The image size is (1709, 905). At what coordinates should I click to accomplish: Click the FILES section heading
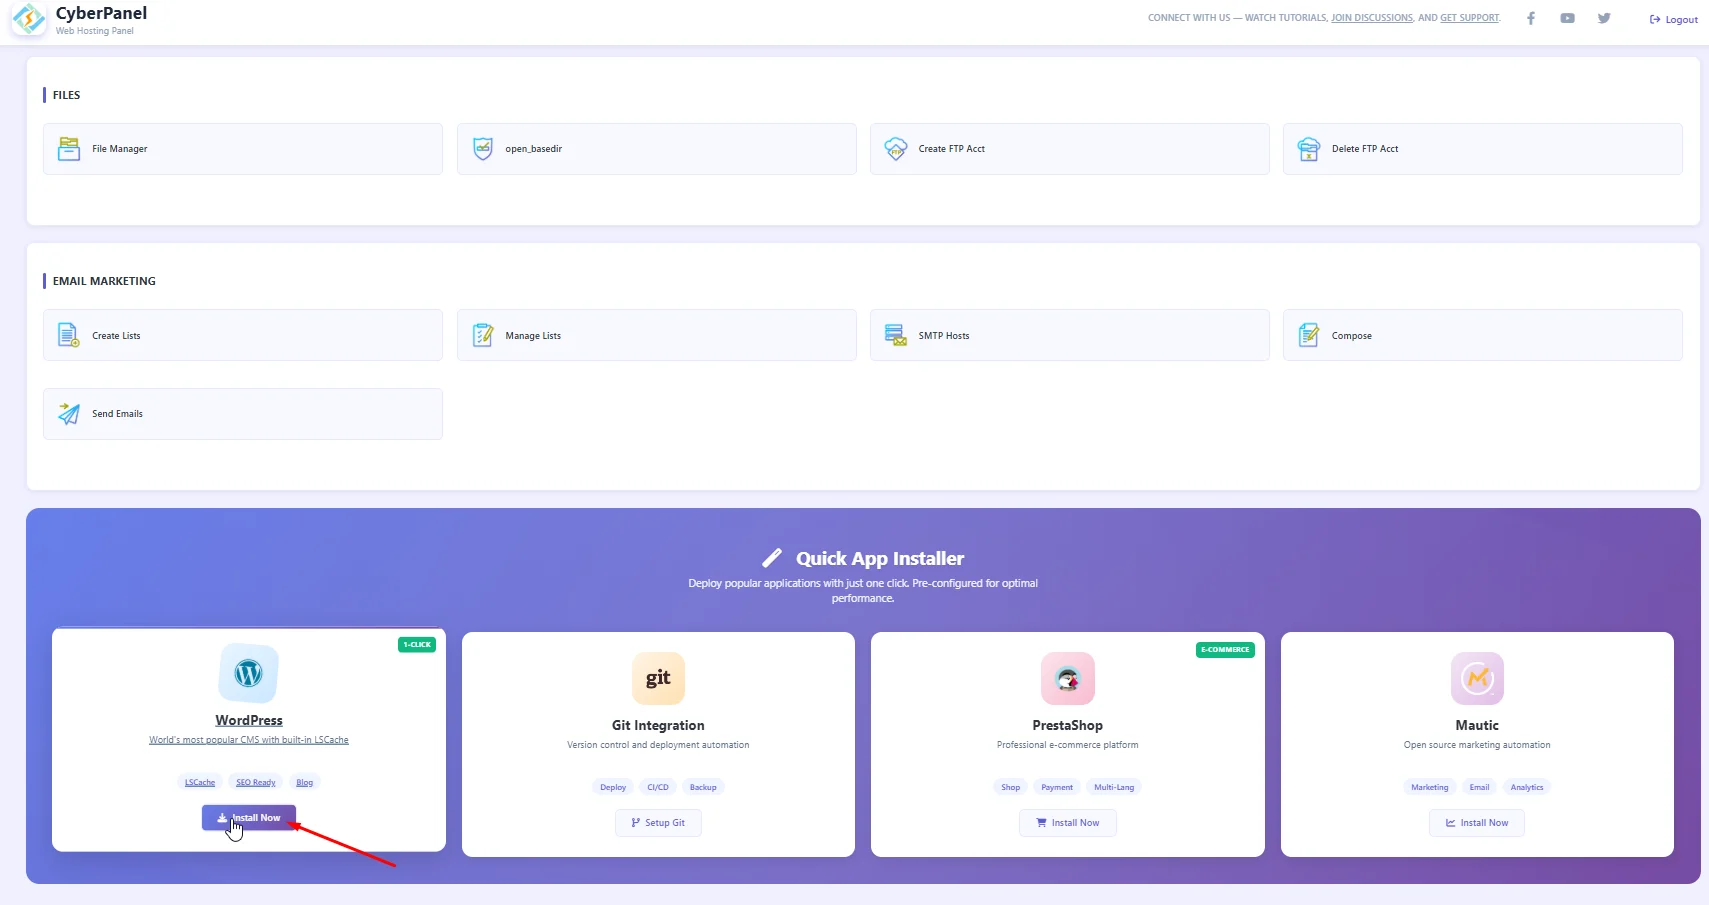(x=66, y=95)
